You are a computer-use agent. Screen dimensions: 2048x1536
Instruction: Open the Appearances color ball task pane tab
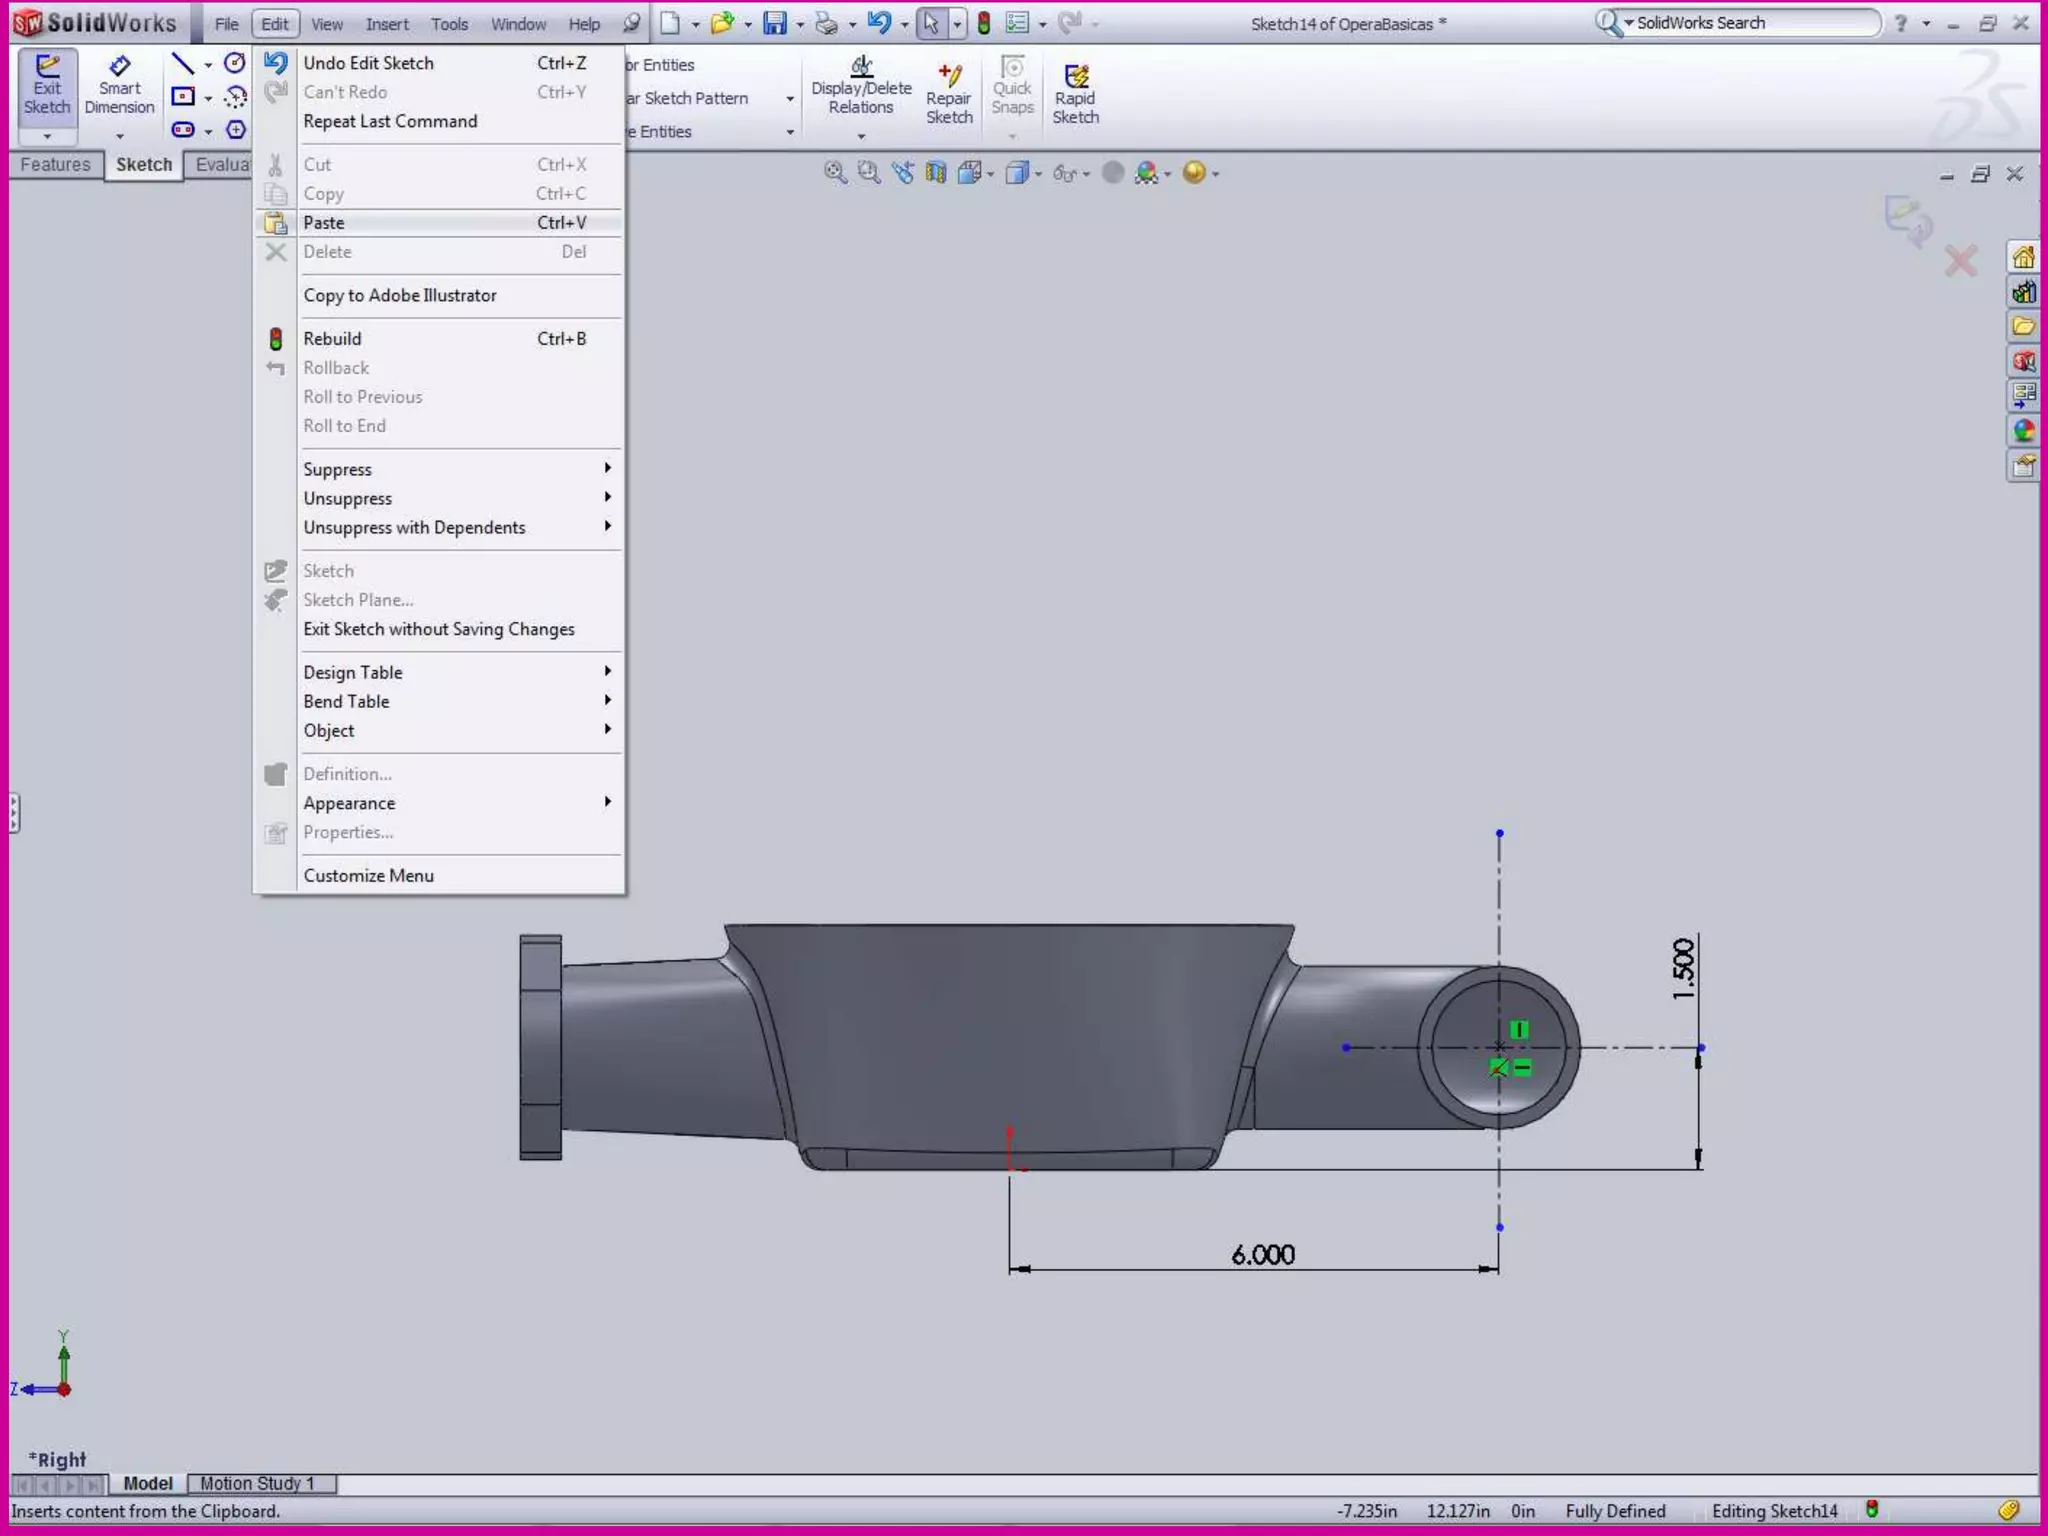click(2024, 431)
